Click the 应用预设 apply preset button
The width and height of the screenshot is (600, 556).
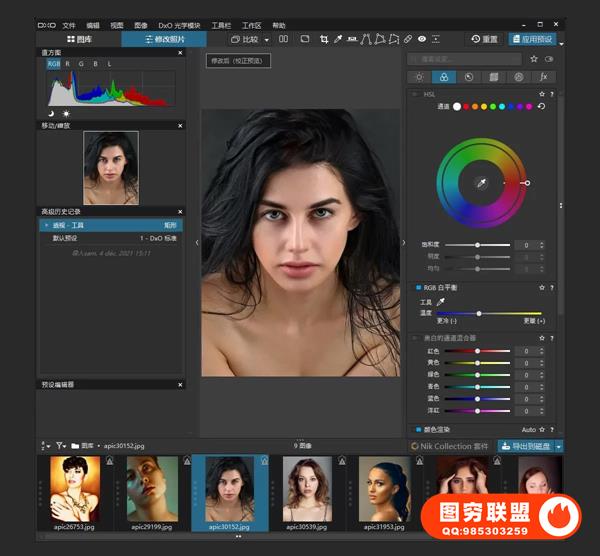tap(531, 39)
